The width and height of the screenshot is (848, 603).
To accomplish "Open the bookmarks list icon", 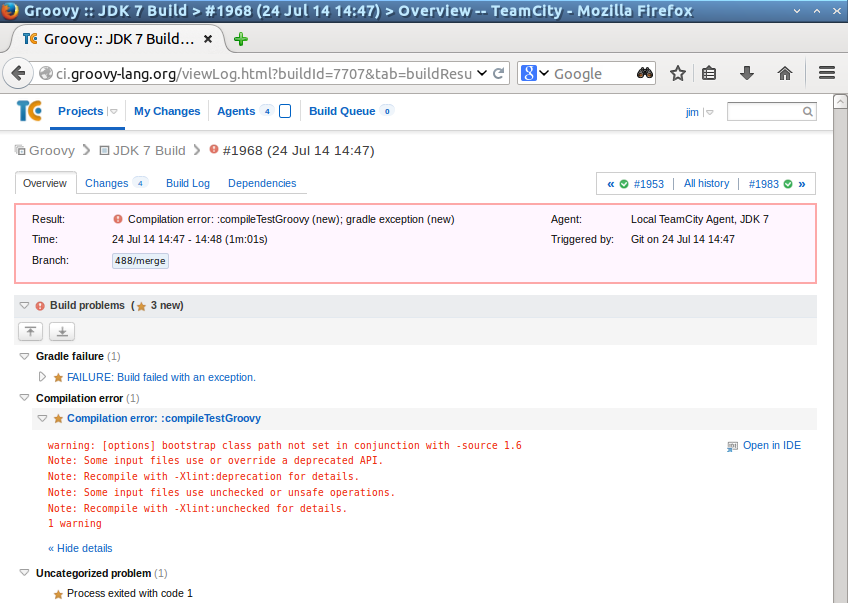I will click(x=709, y=73).
